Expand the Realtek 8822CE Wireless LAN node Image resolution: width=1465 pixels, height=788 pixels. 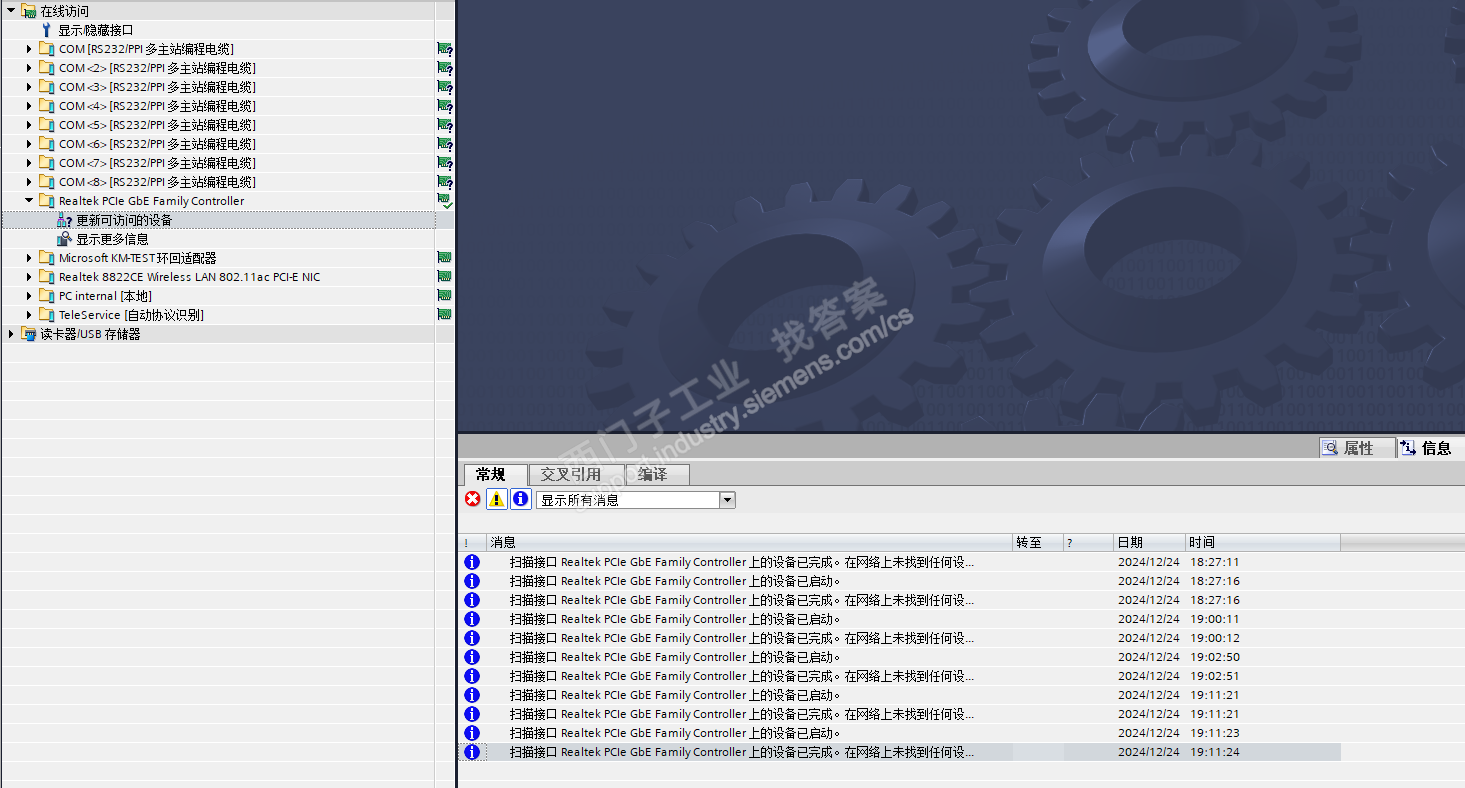pyautogui.click(x=29, y=277)
